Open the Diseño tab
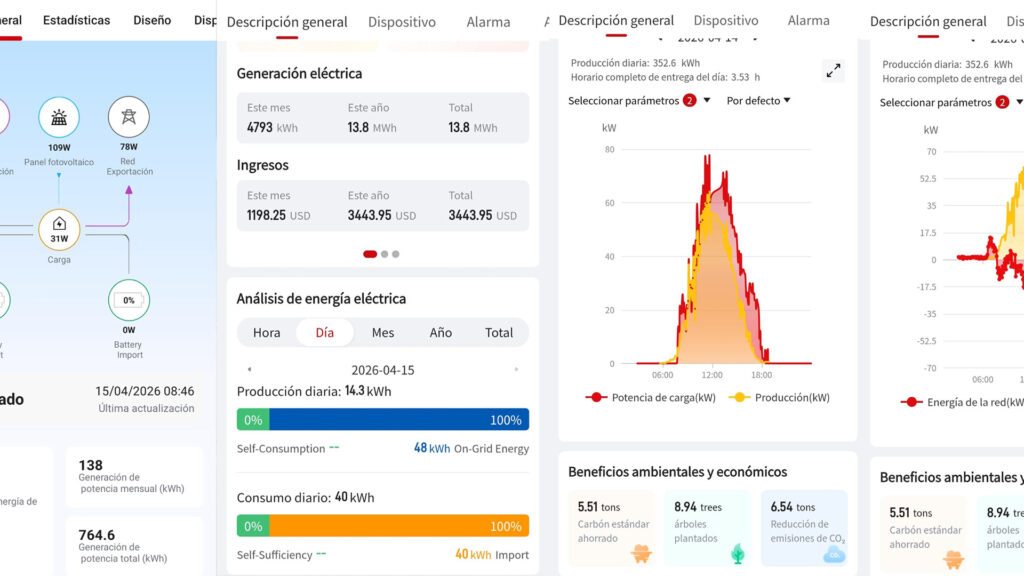Image resolution: width=1024 pixels, height=576 pixels. [x=152, y=20]
